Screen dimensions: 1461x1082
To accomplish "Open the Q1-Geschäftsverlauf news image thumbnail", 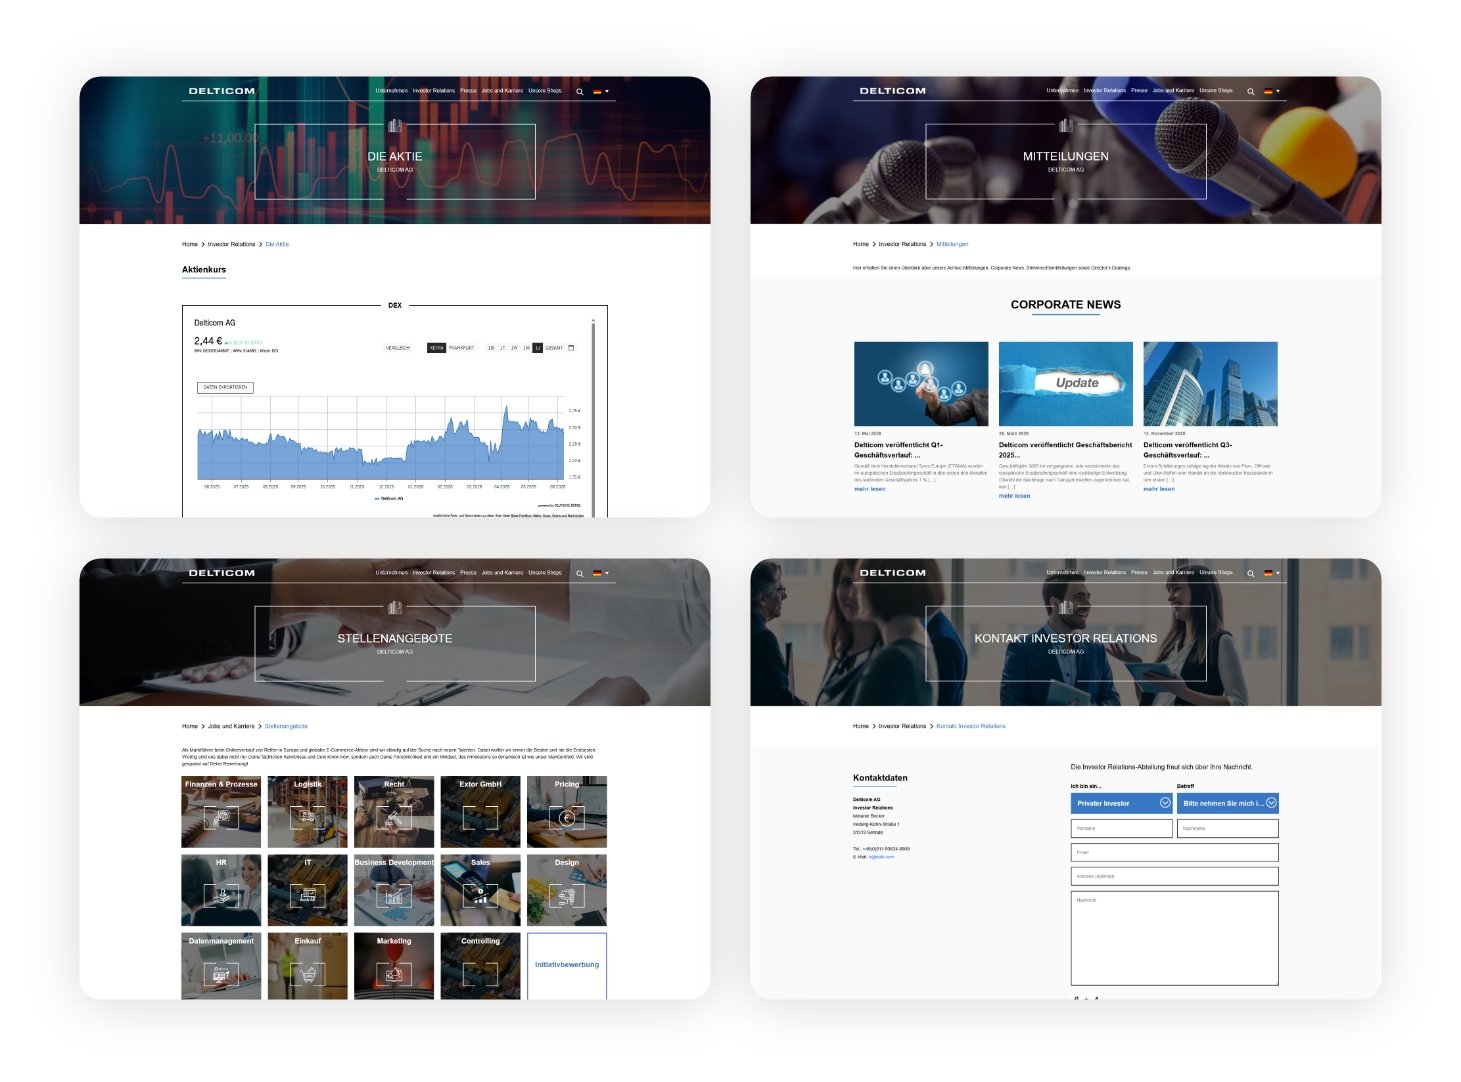I will [921, 384].
